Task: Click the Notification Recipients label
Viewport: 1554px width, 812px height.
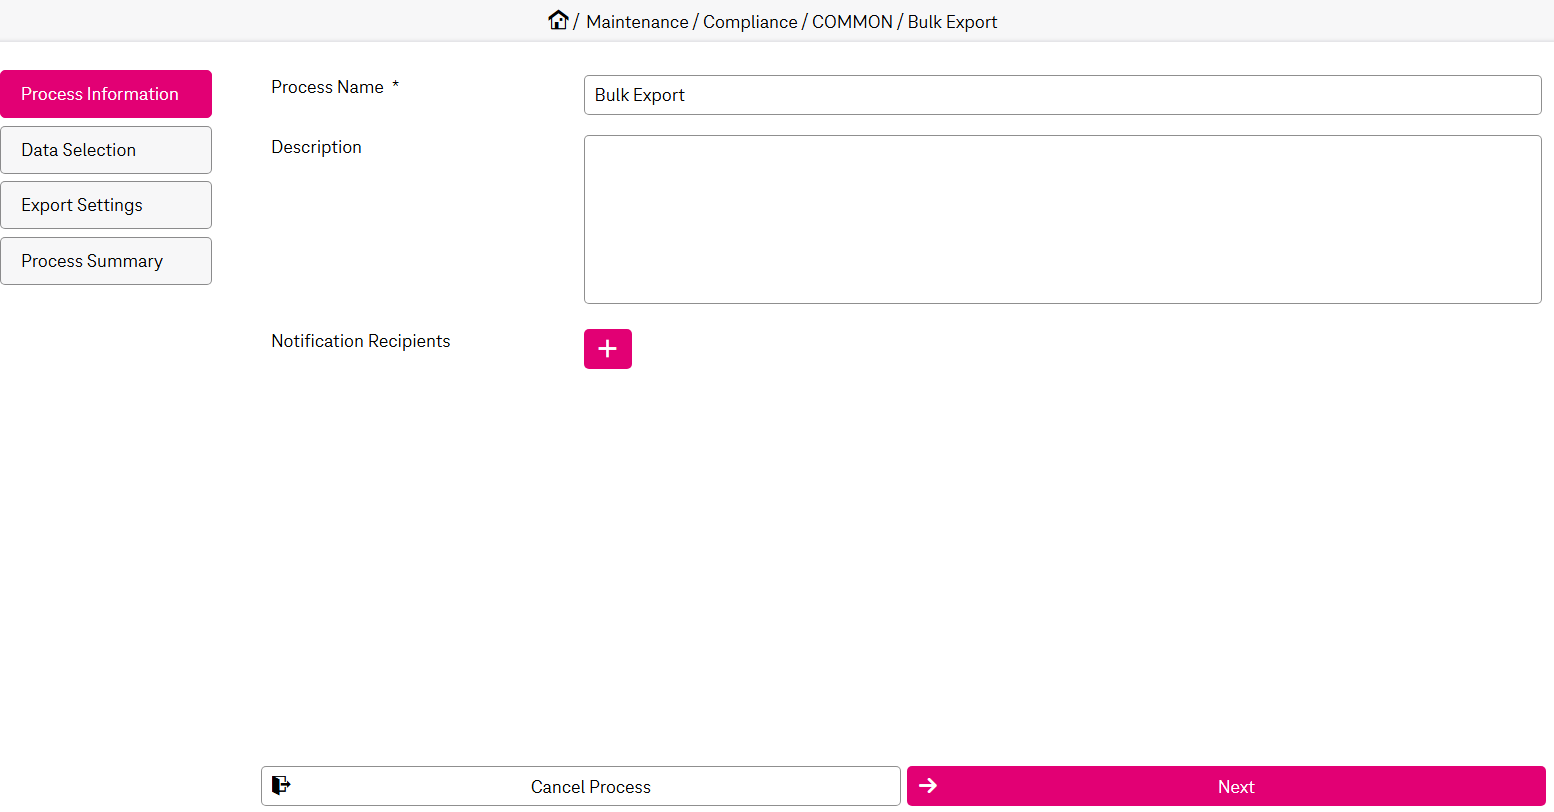Action: click(x=360, y=341)
